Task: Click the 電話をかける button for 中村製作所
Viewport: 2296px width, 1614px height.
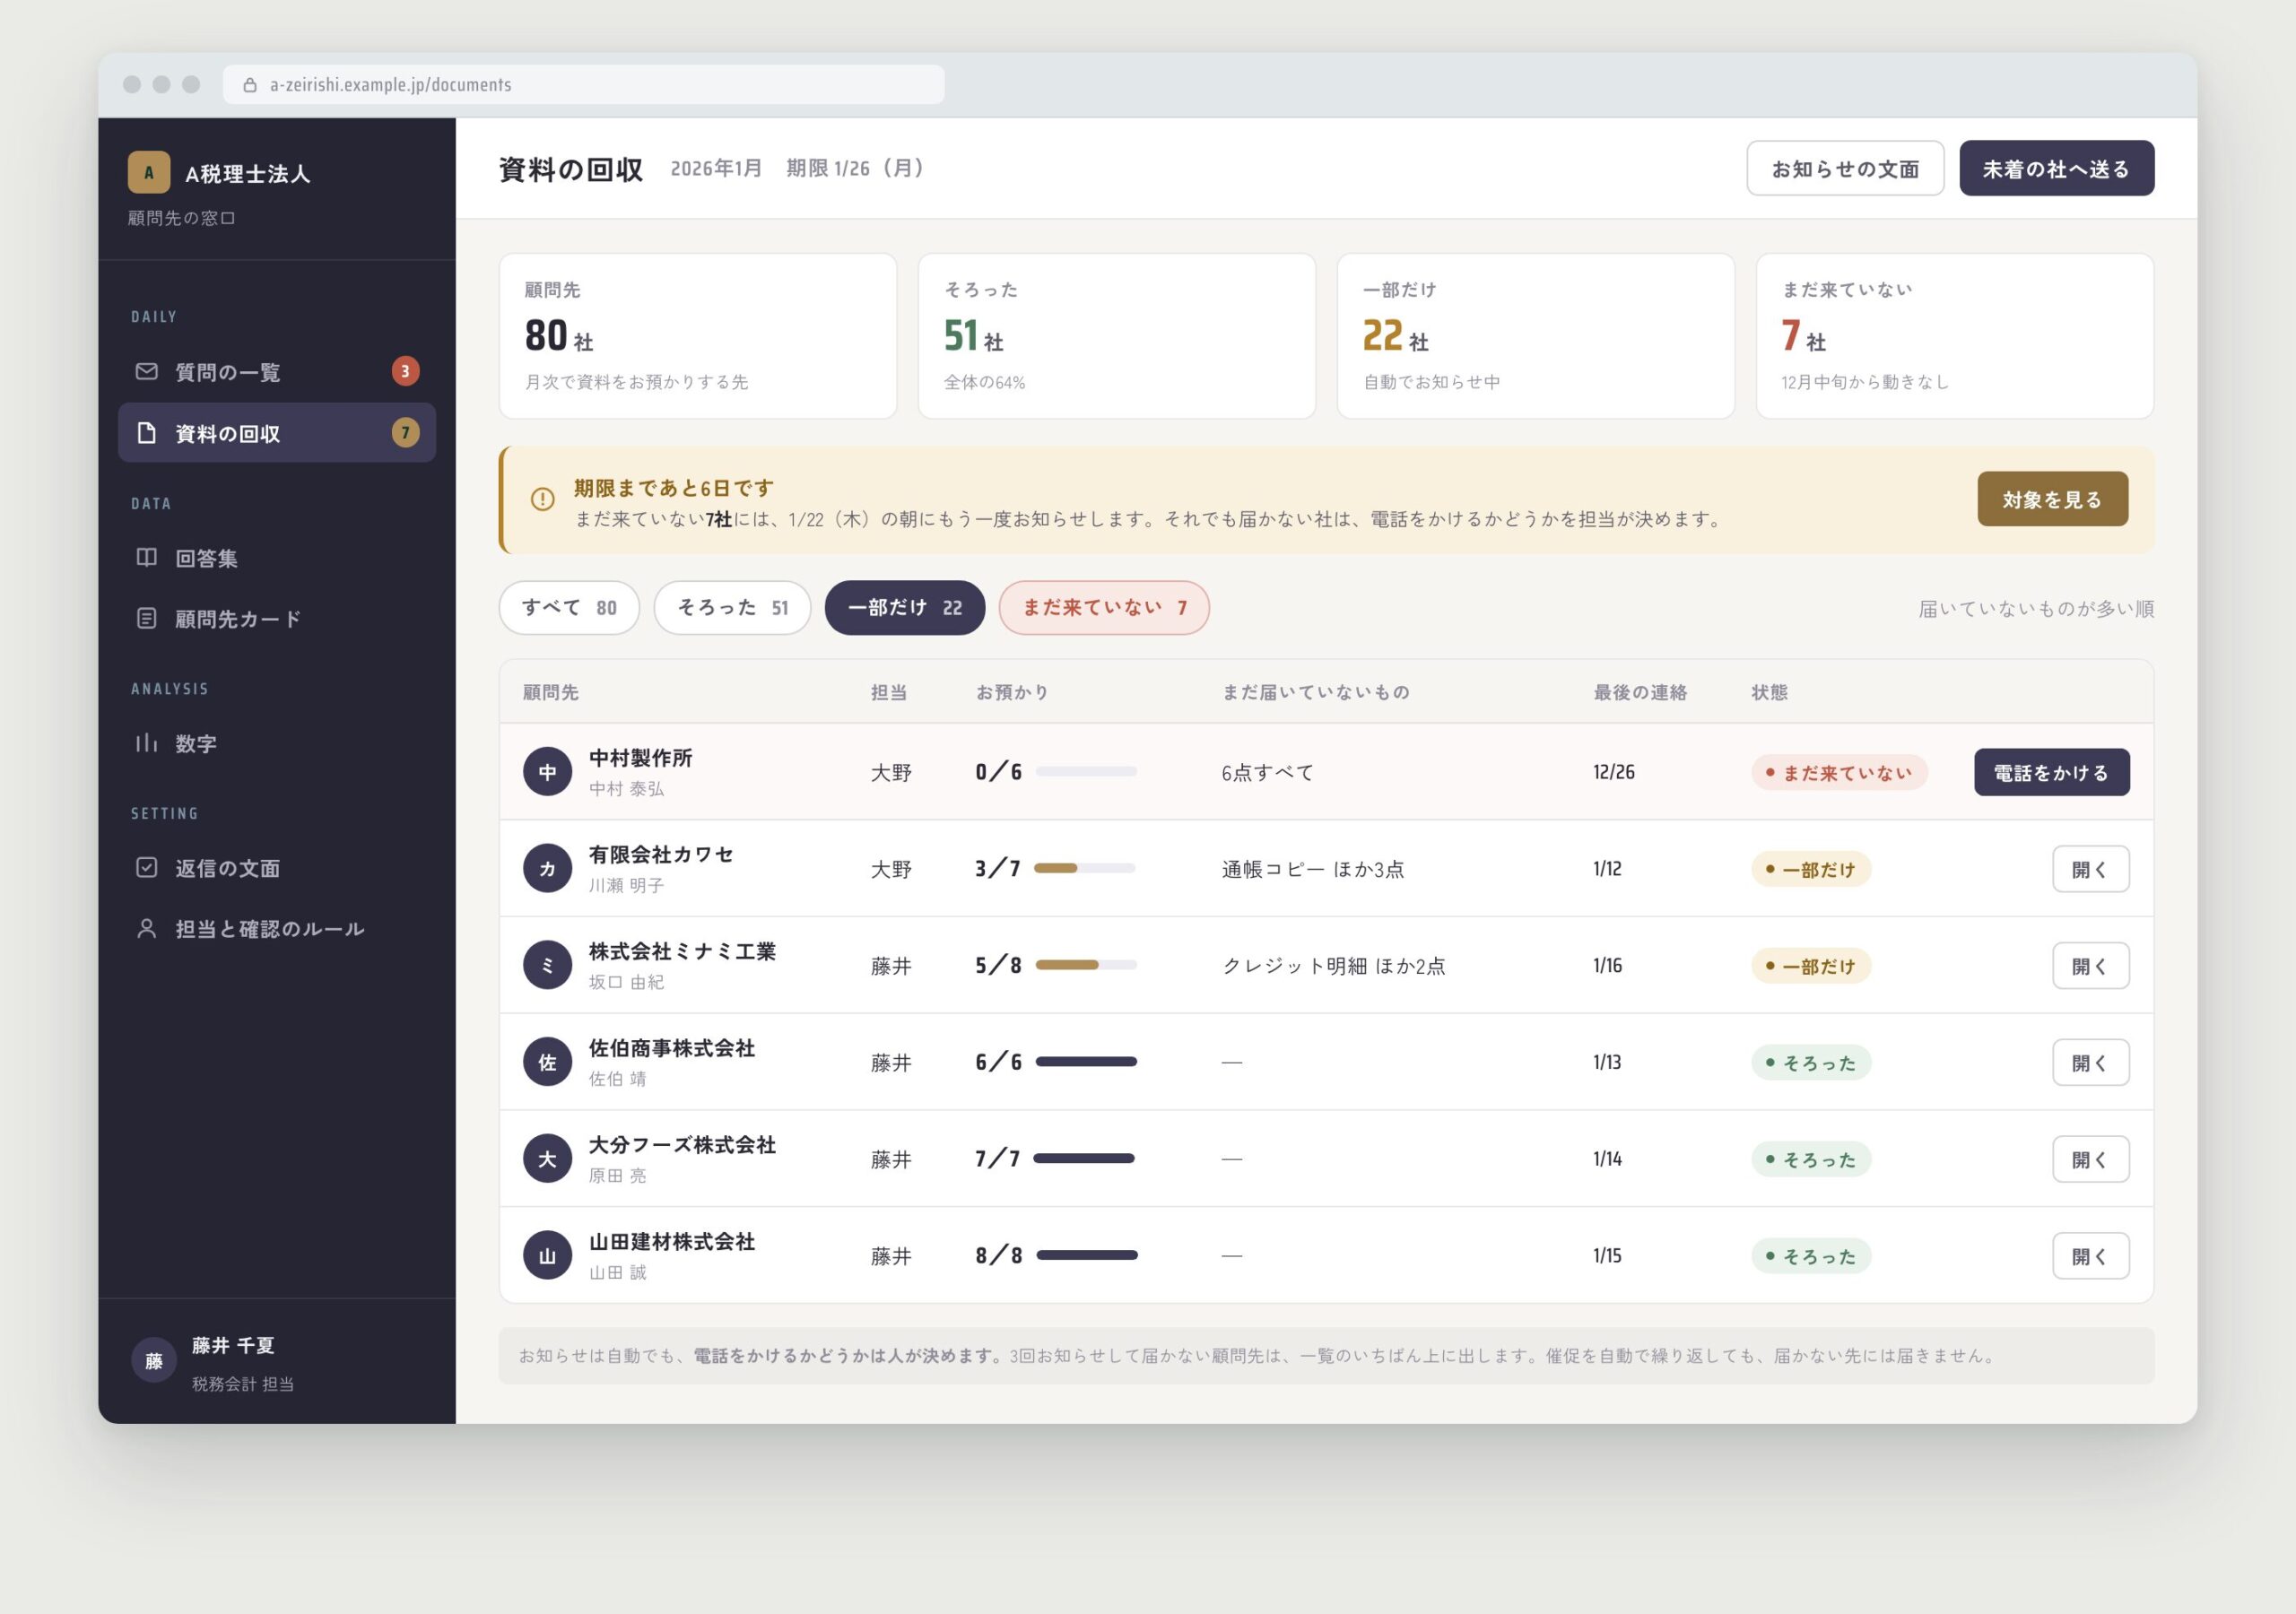Action: coord(2051,772)
